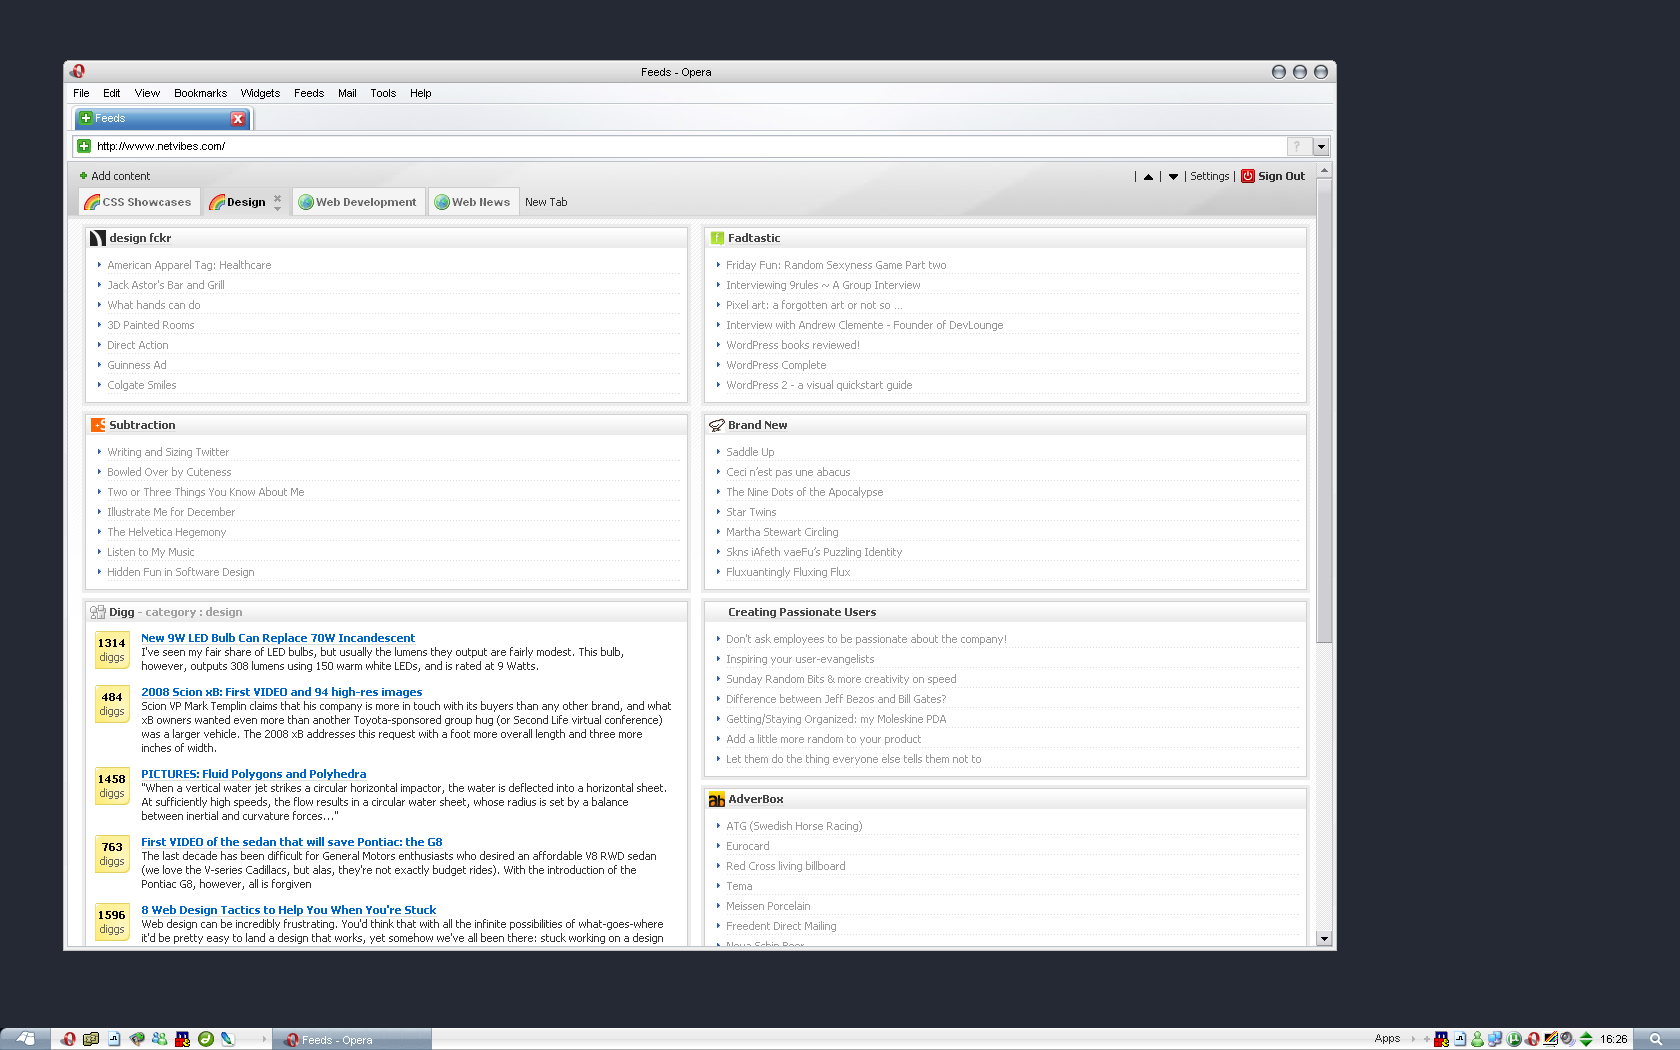Open 'New 9W LED Bulb Can Replace 70W Incandescent'

278,638
